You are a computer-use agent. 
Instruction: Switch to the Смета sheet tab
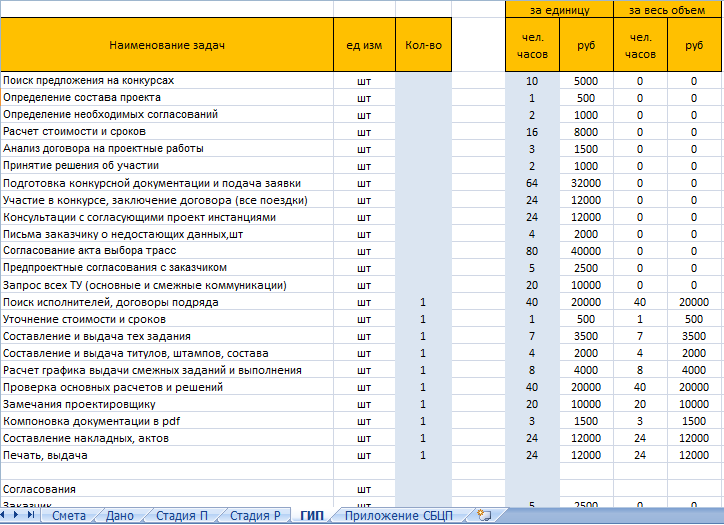(x=69, y=515)
